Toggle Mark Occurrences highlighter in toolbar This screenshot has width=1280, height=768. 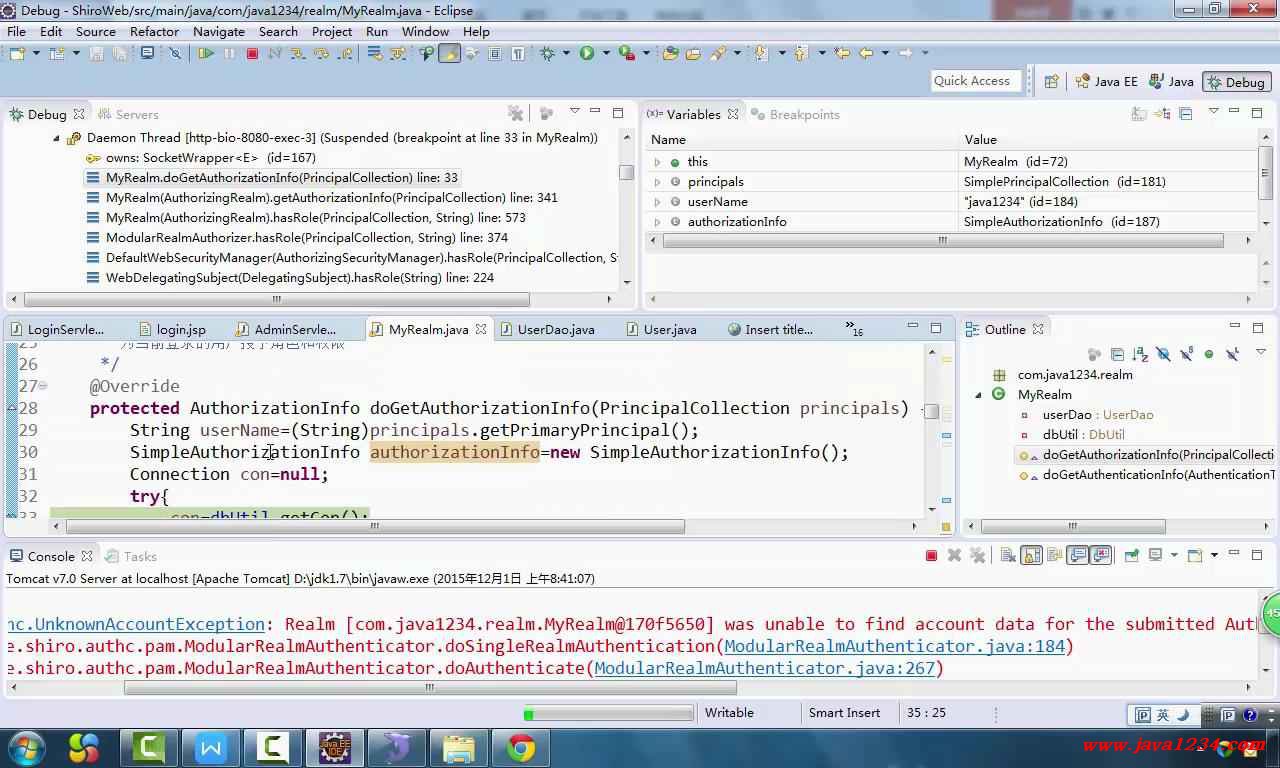click(449, 53)
